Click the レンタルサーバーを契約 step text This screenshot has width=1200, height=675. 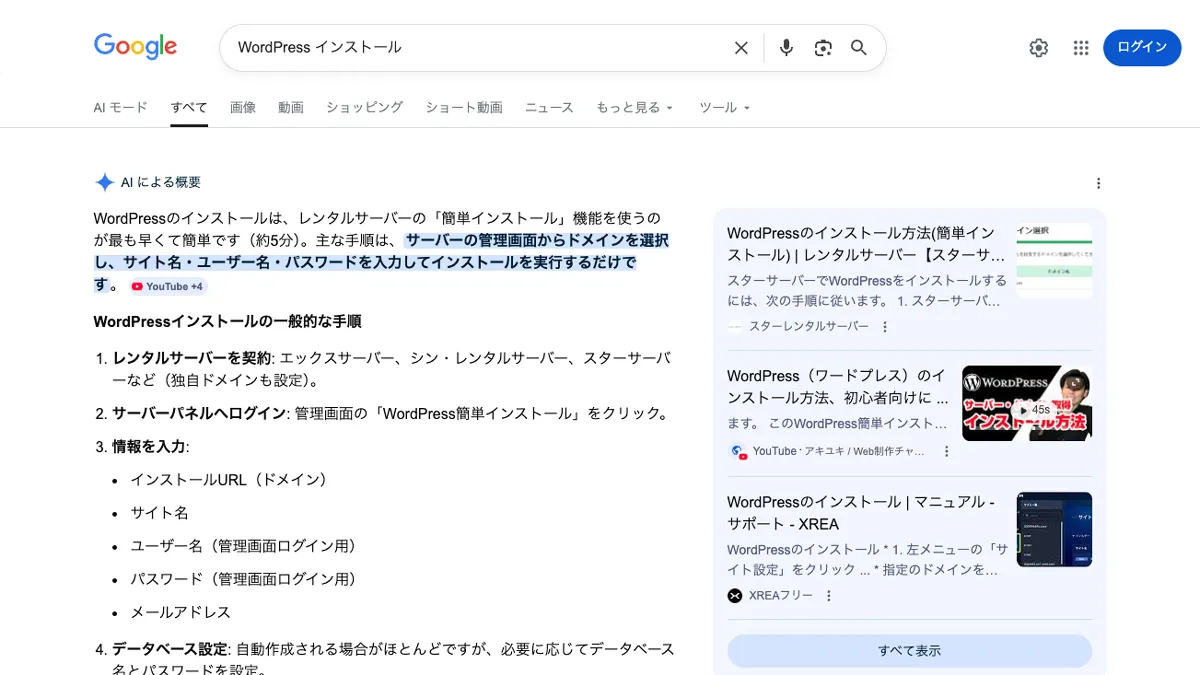click(x=192, y=358)
